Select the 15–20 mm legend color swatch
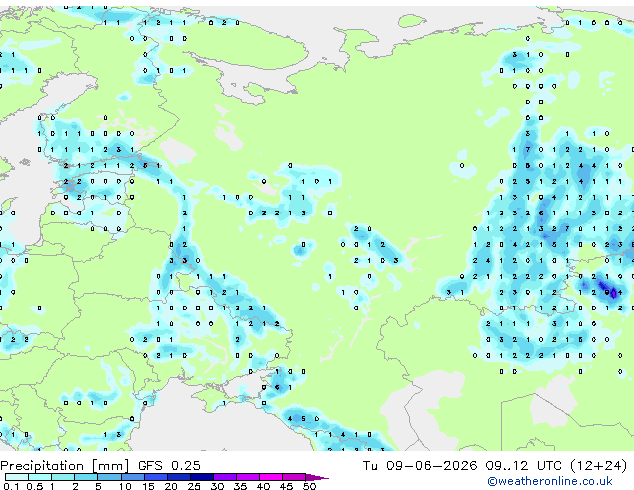 point(156,477)
